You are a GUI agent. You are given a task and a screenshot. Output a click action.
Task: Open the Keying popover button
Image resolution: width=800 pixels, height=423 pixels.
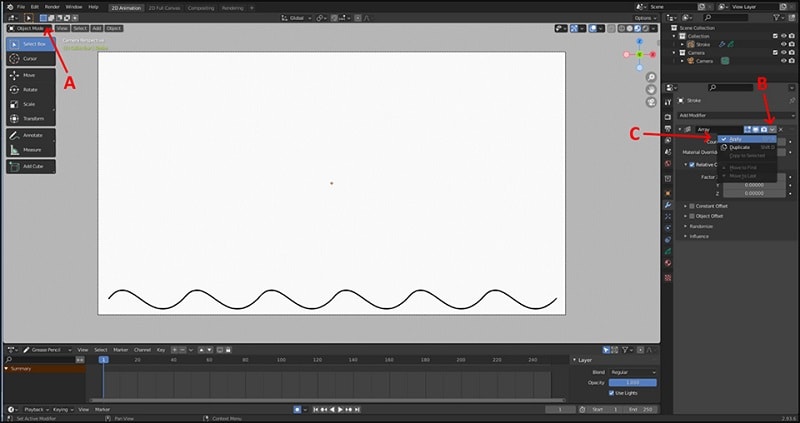[x=63, y=410]
